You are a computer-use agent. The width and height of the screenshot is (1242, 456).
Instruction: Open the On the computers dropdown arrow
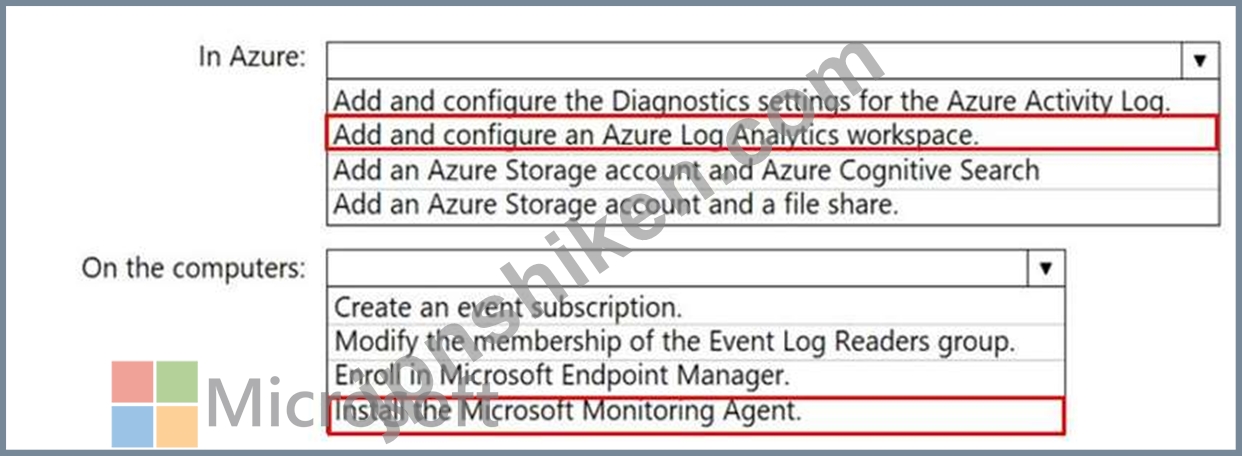[1046, 268]
